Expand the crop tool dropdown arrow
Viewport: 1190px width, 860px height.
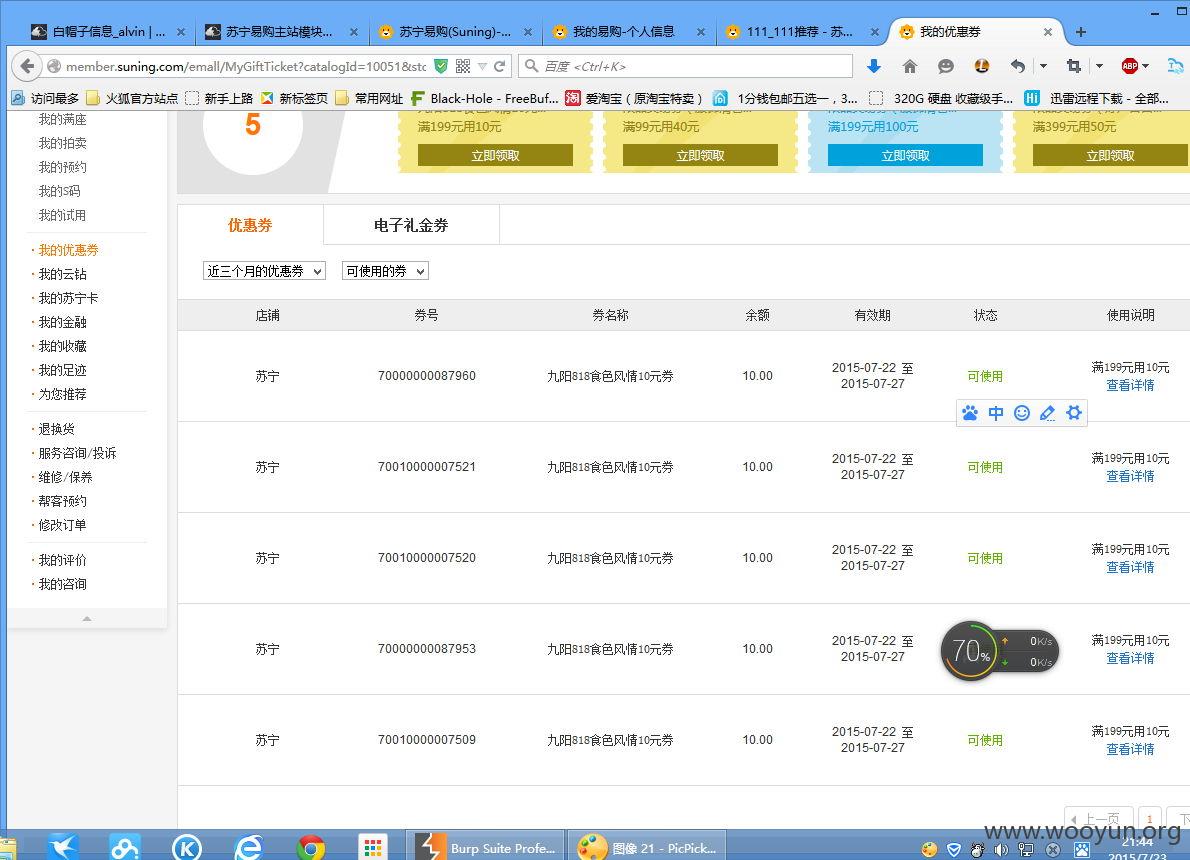click(1099, 66)
